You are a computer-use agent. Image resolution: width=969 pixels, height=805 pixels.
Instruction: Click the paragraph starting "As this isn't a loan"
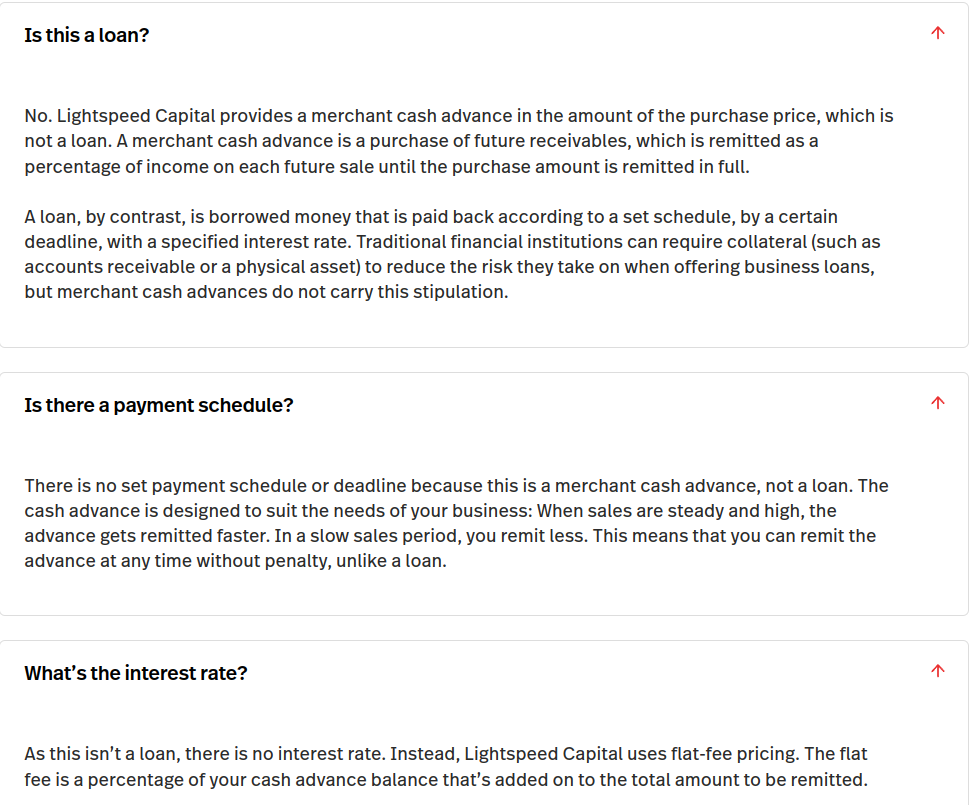(x=445, y=767)
